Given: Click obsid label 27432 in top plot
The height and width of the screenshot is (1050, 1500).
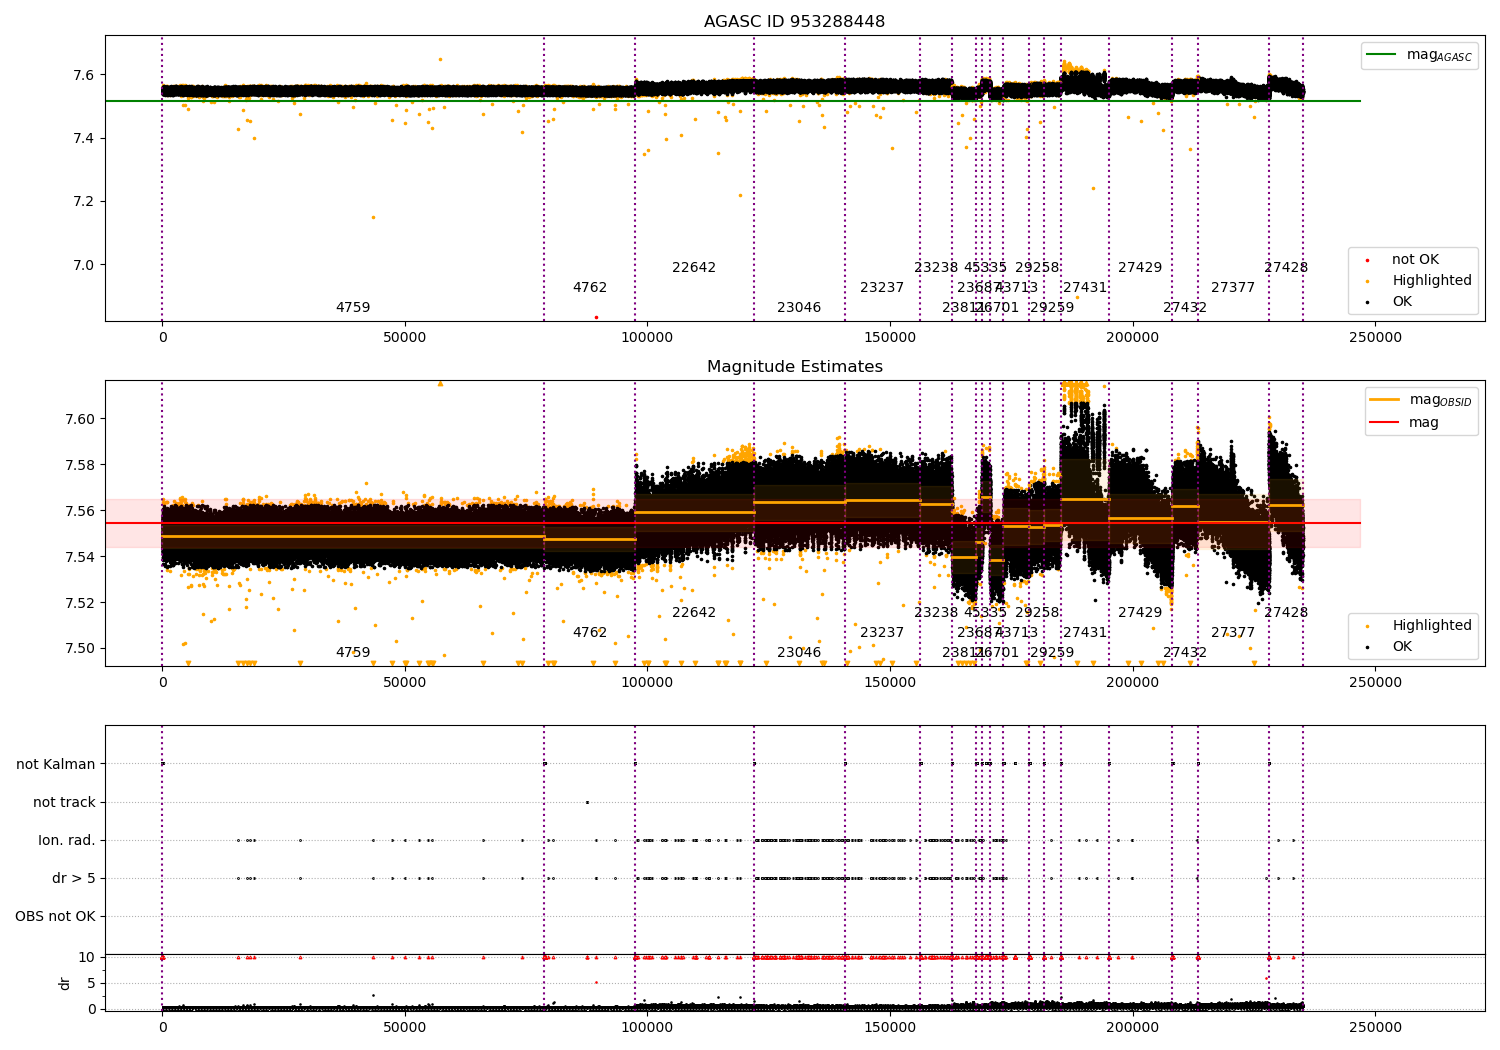Looking at the screenshot, I should coord(1185,308).
